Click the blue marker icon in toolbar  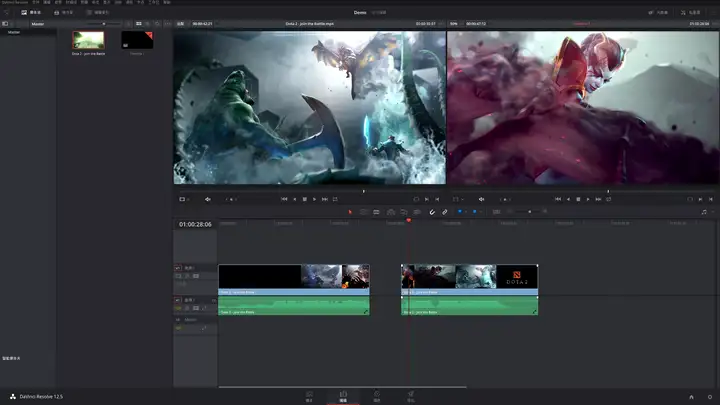[x=474, y=212]
